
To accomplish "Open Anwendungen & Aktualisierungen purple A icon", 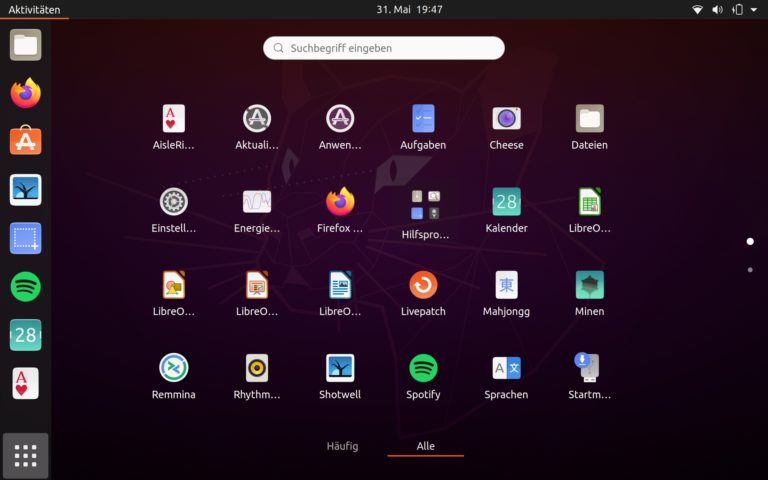I will point(340,119).
